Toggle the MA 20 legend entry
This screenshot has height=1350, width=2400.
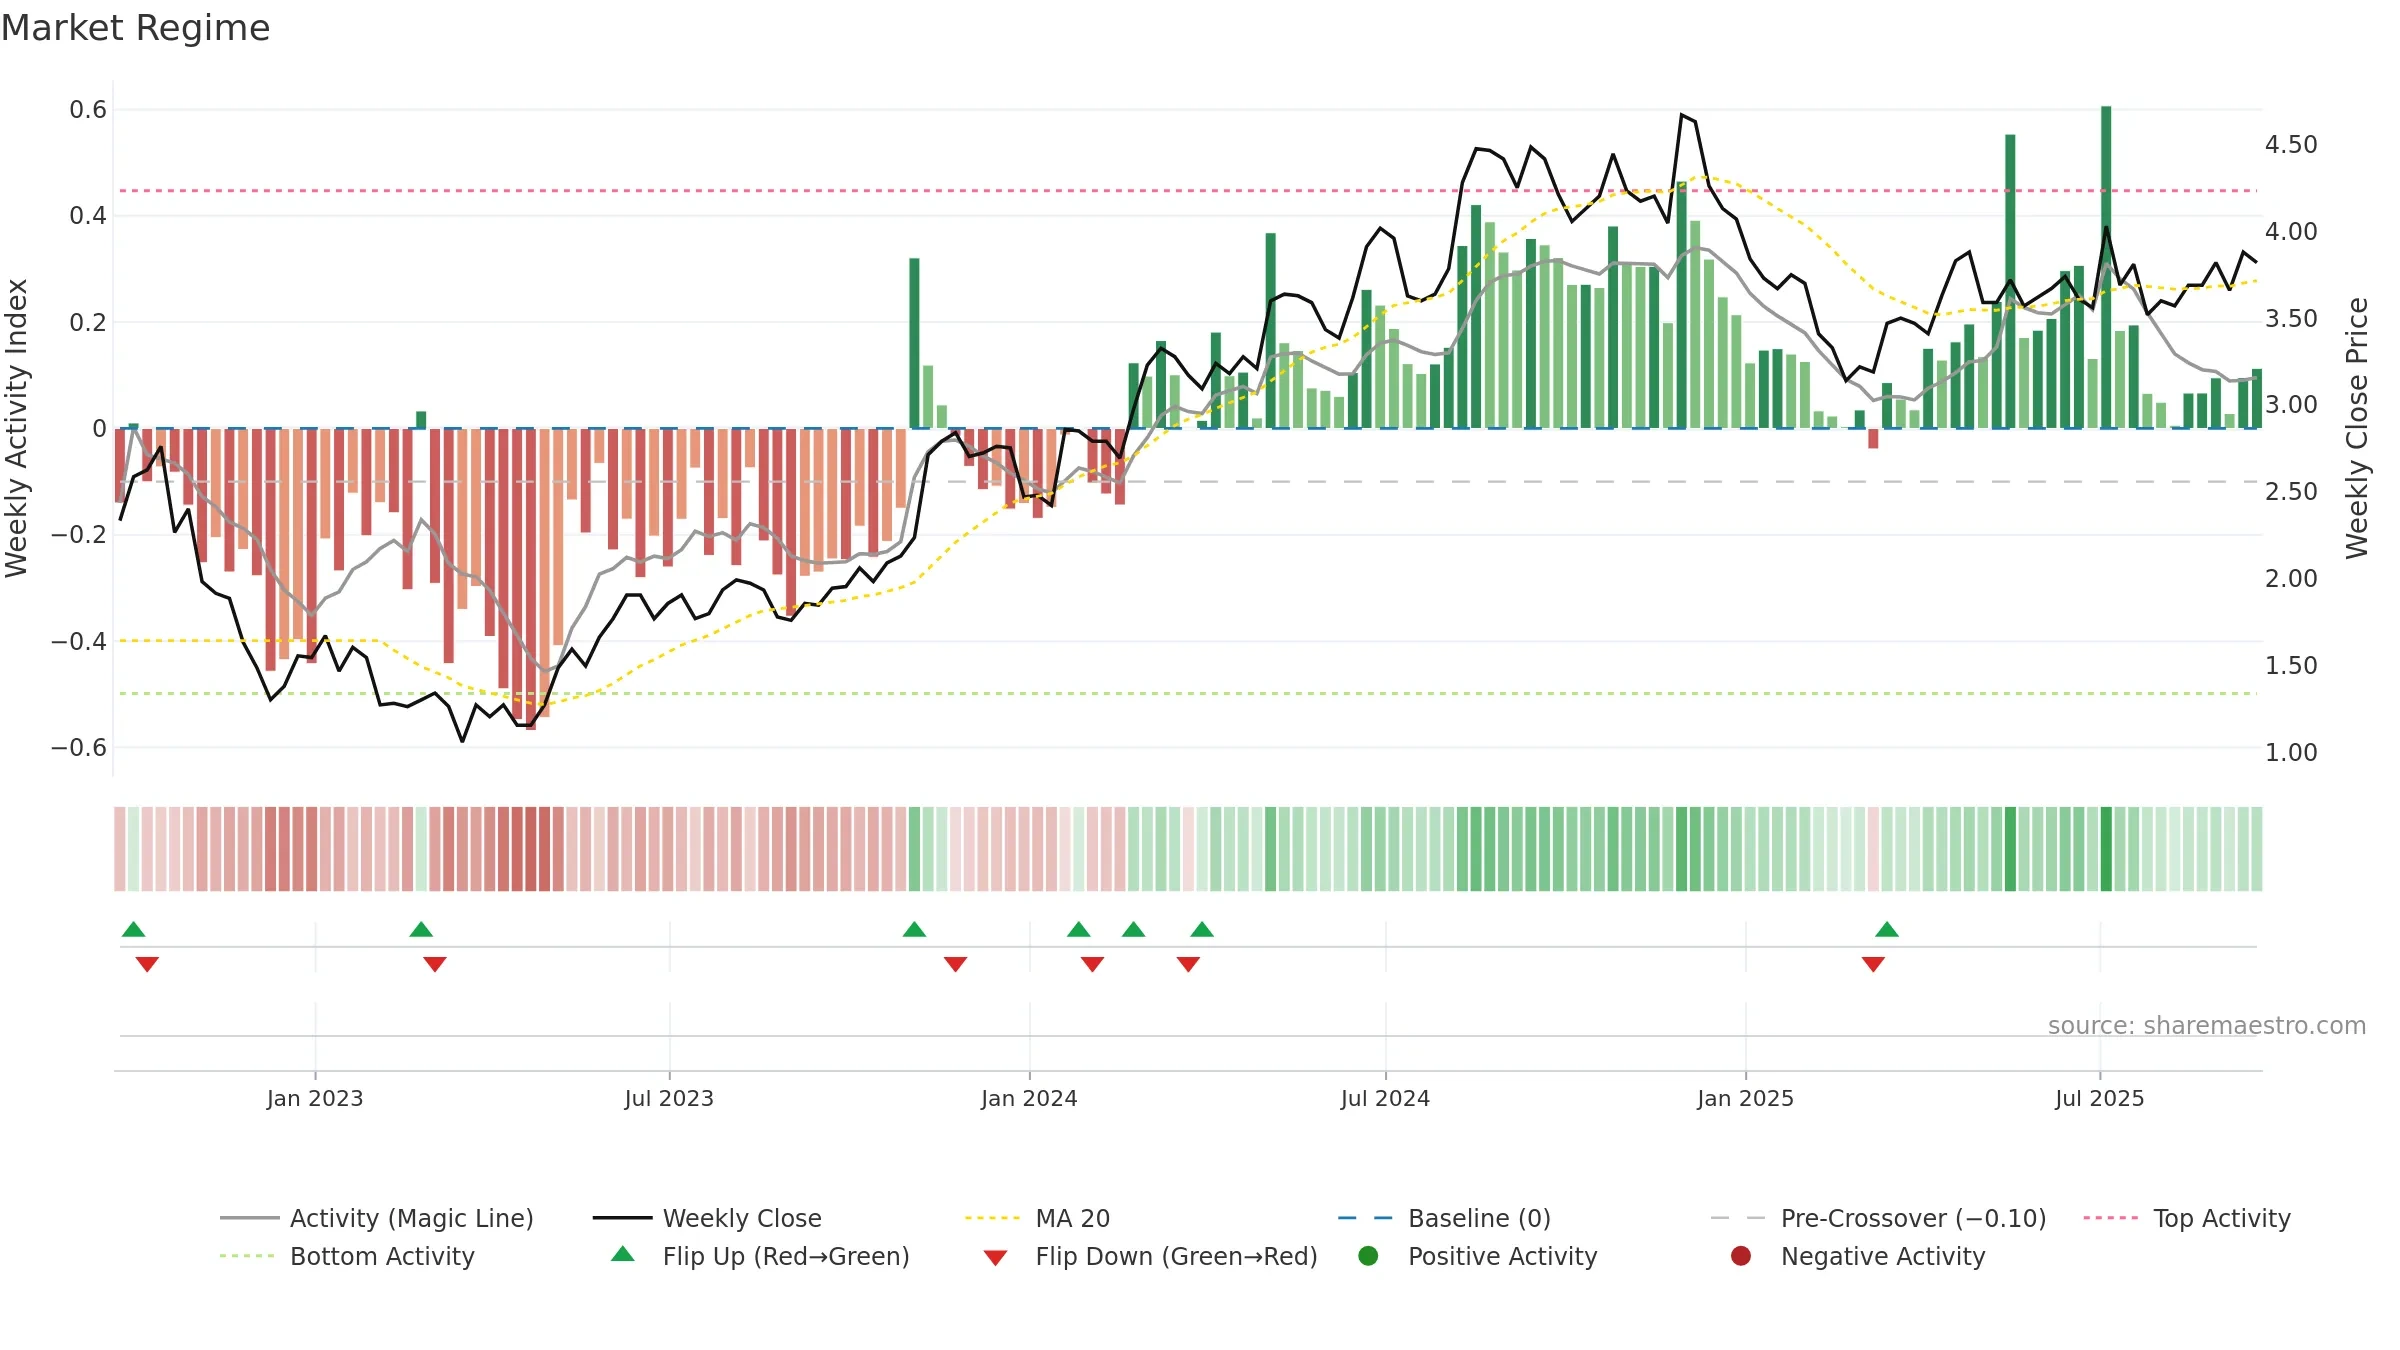pos(1037,1218)
